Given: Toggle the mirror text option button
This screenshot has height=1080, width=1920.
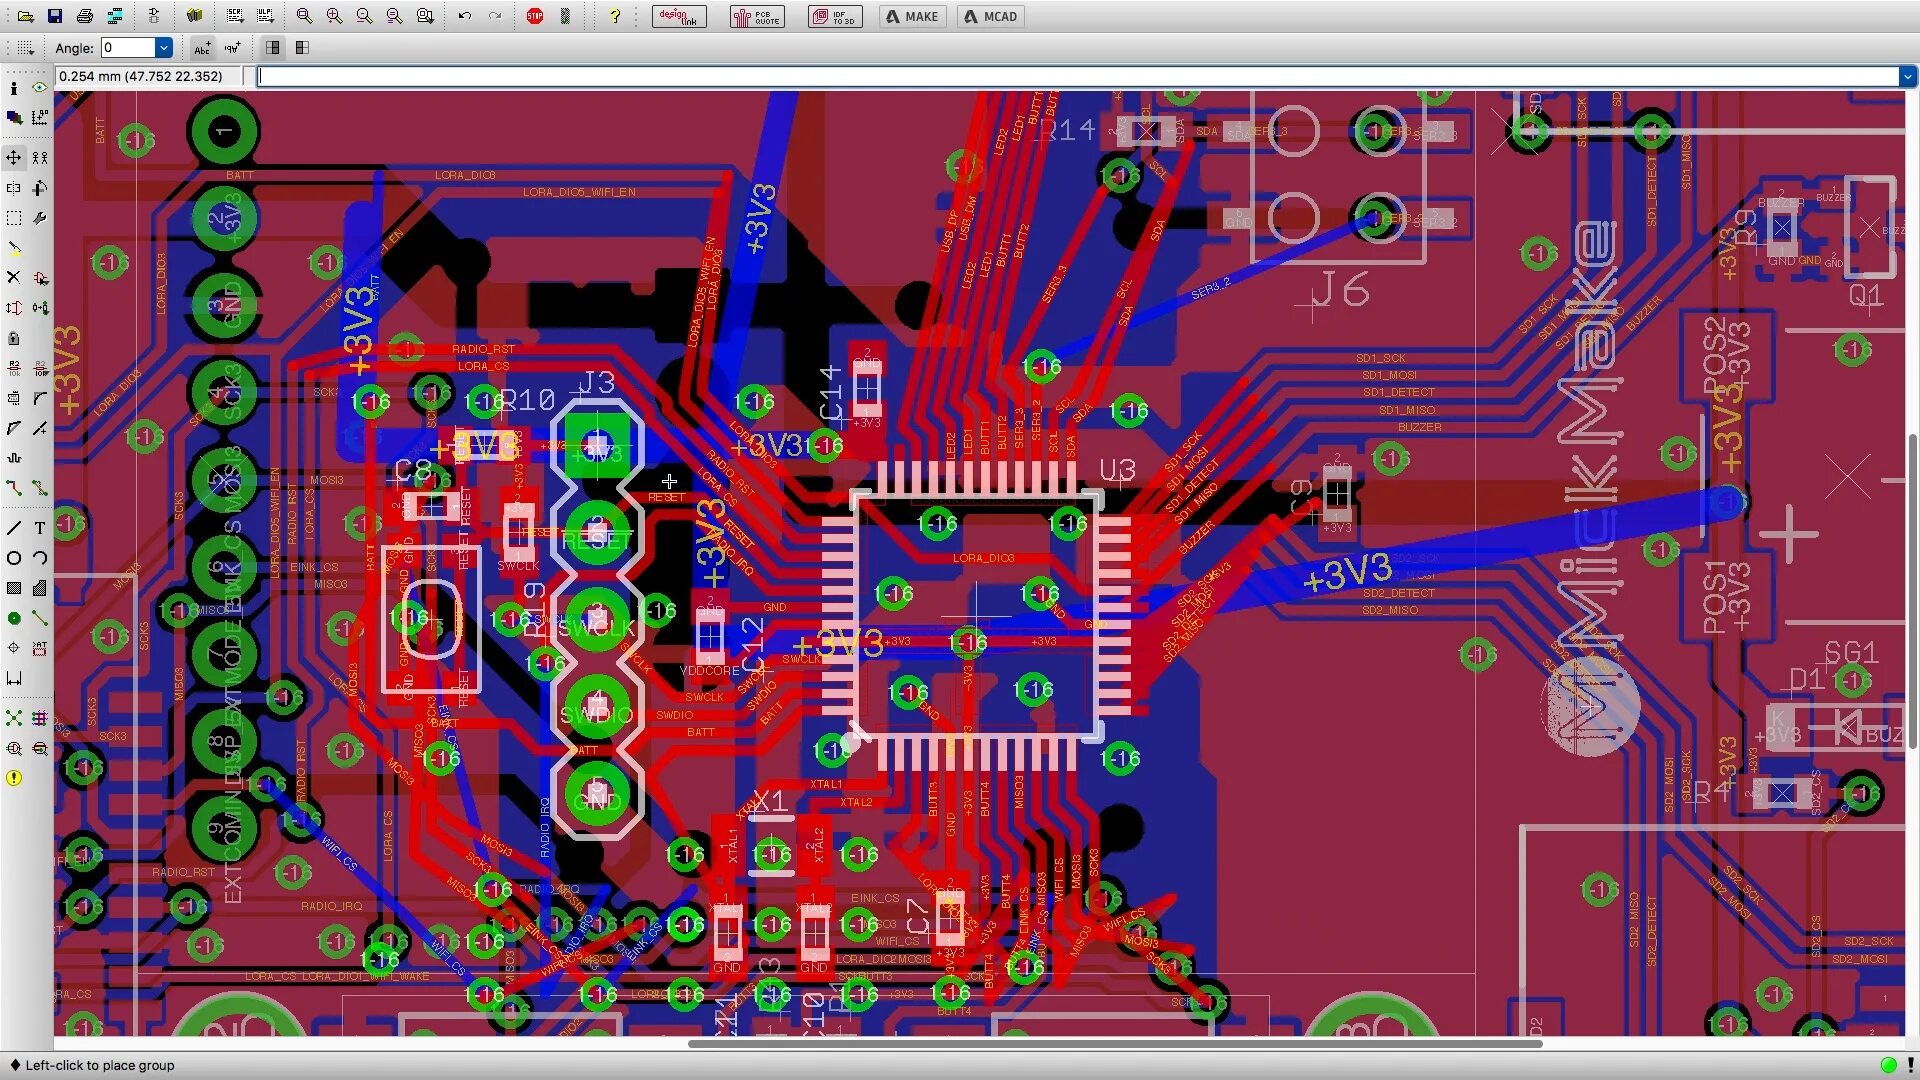Looking at the screenshot, I should 233,48.
